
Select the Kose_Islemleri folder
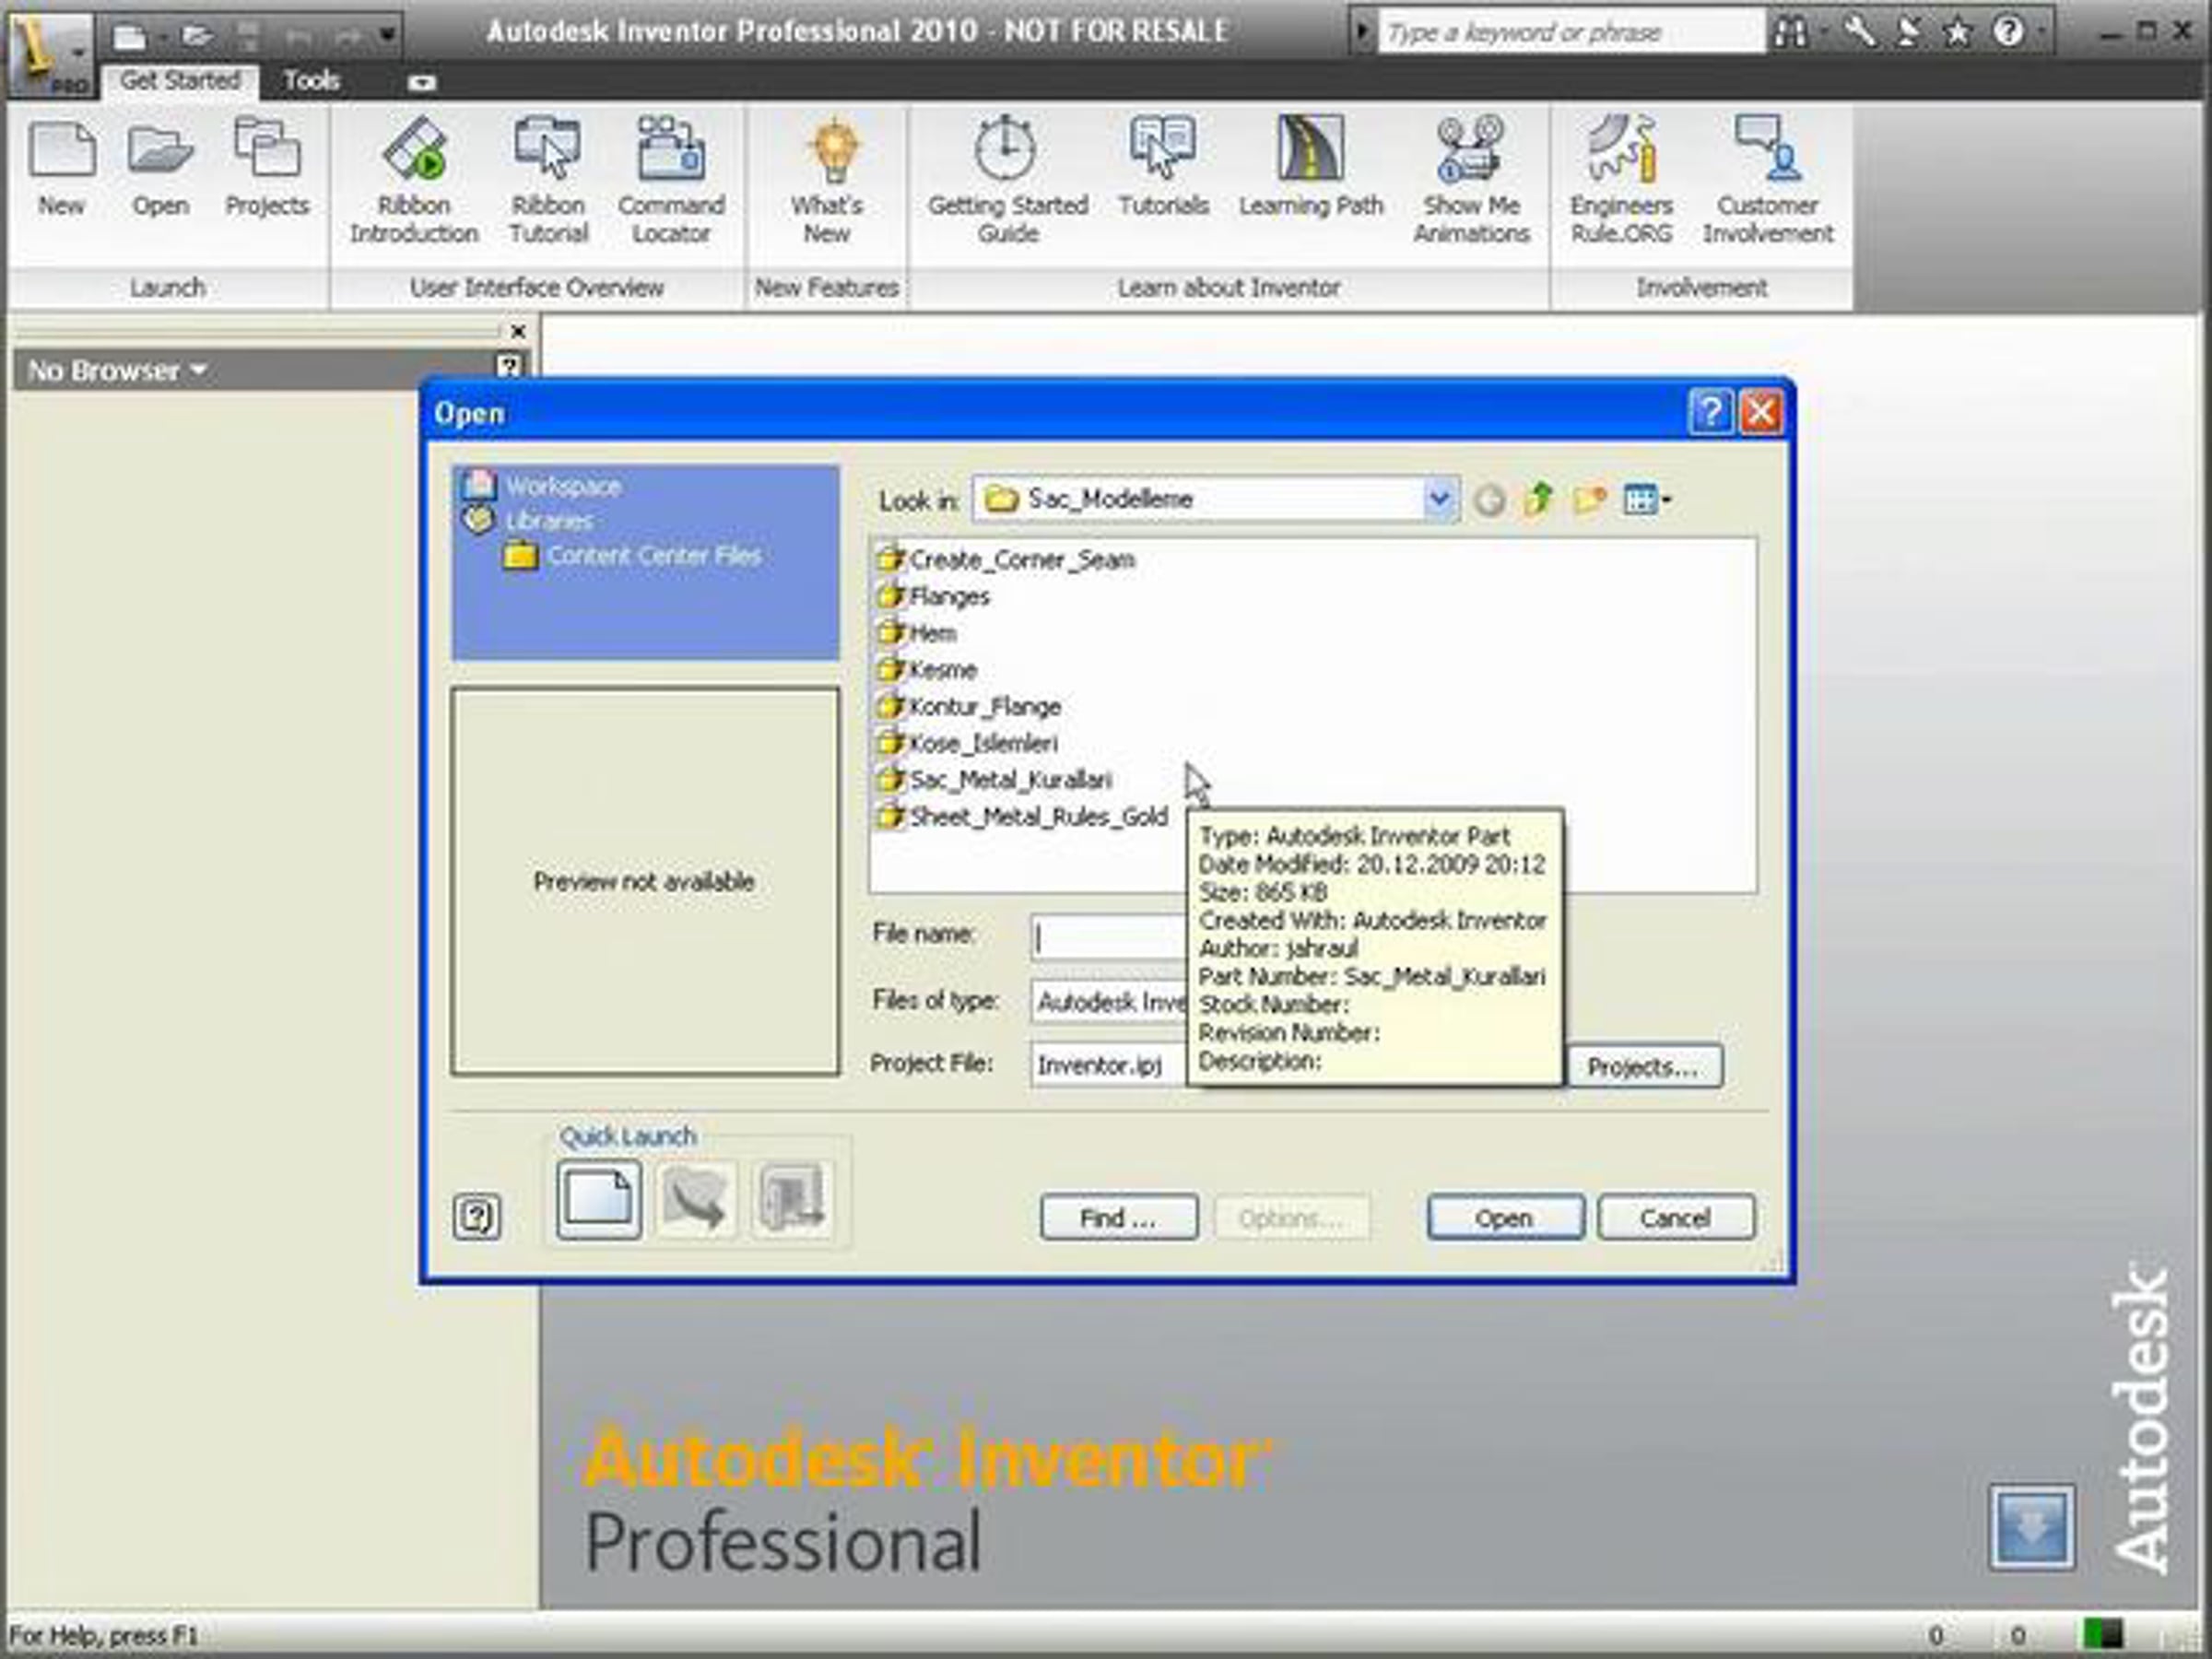point(967,743)
